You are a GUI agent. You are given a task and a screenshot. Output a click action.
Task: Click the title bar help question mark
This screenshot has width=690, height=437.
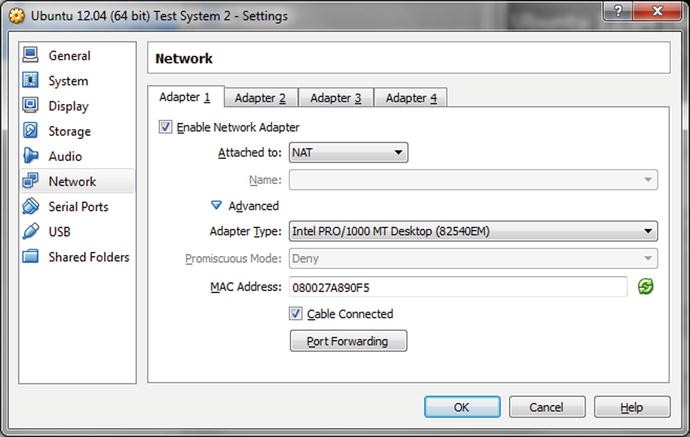(x=618, y=11)
